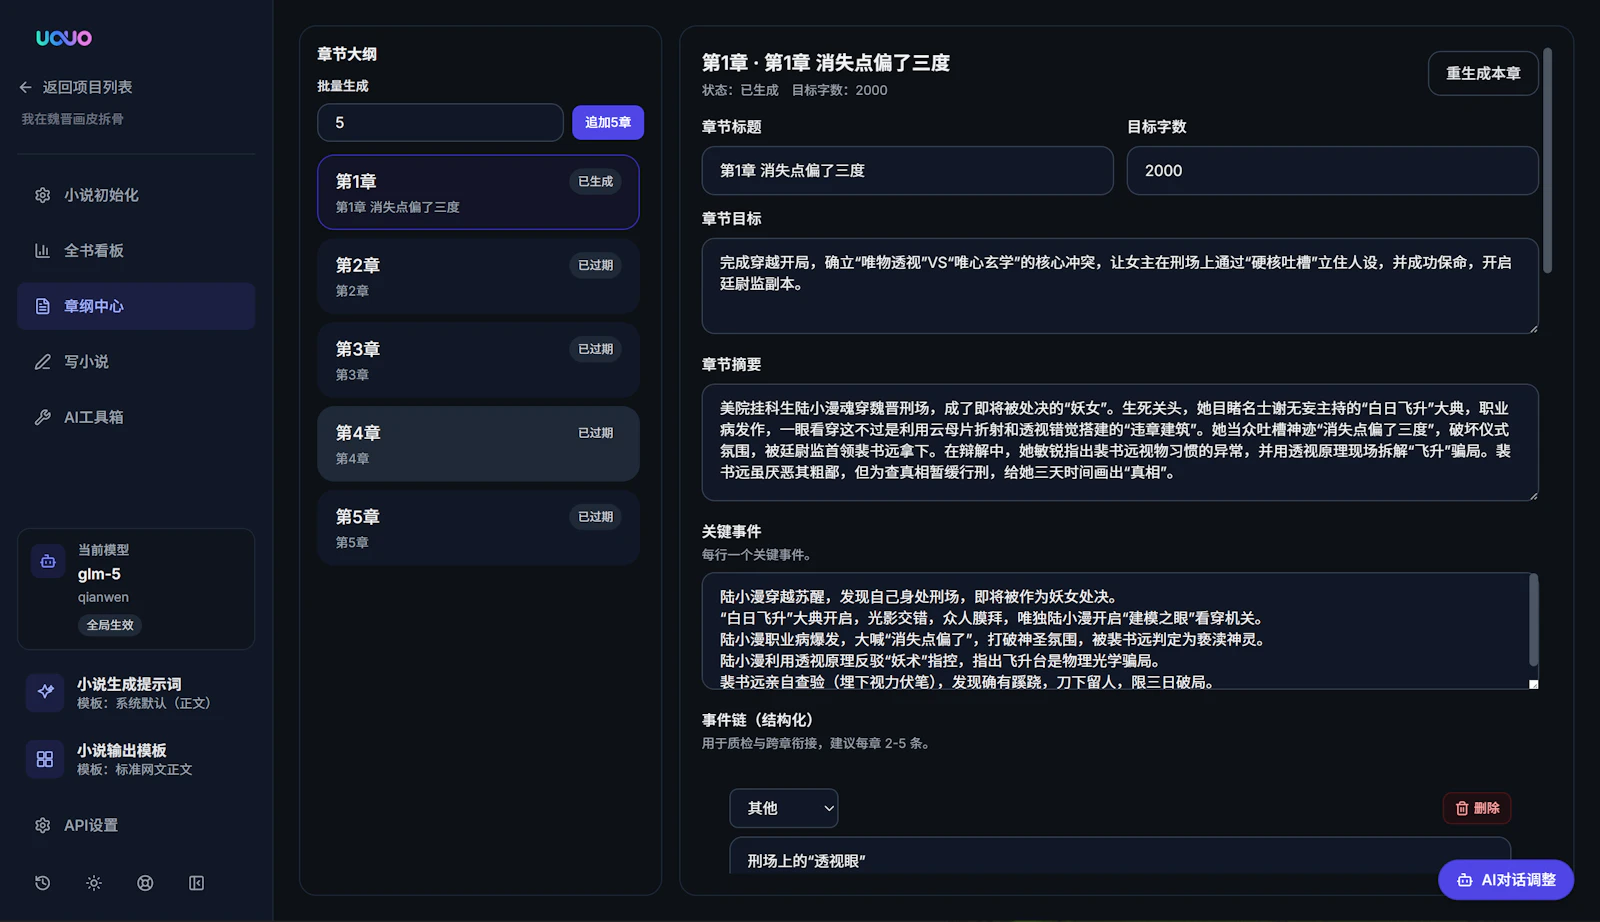Click 已过期 badge on 第3章

pyautogui.click(x=595, y=349)
